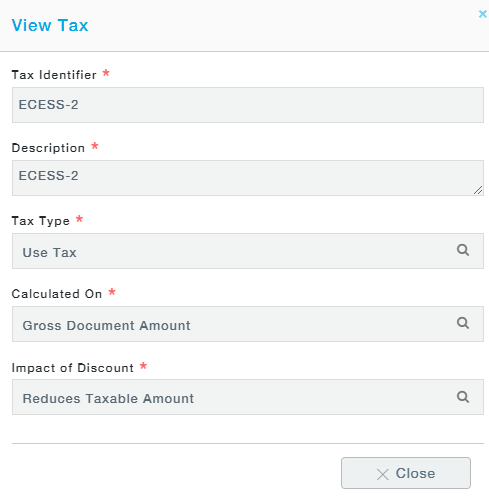Click the red asterisk beside Impact of Discount
The image size is (489, 504).
(x=143, y=366)
